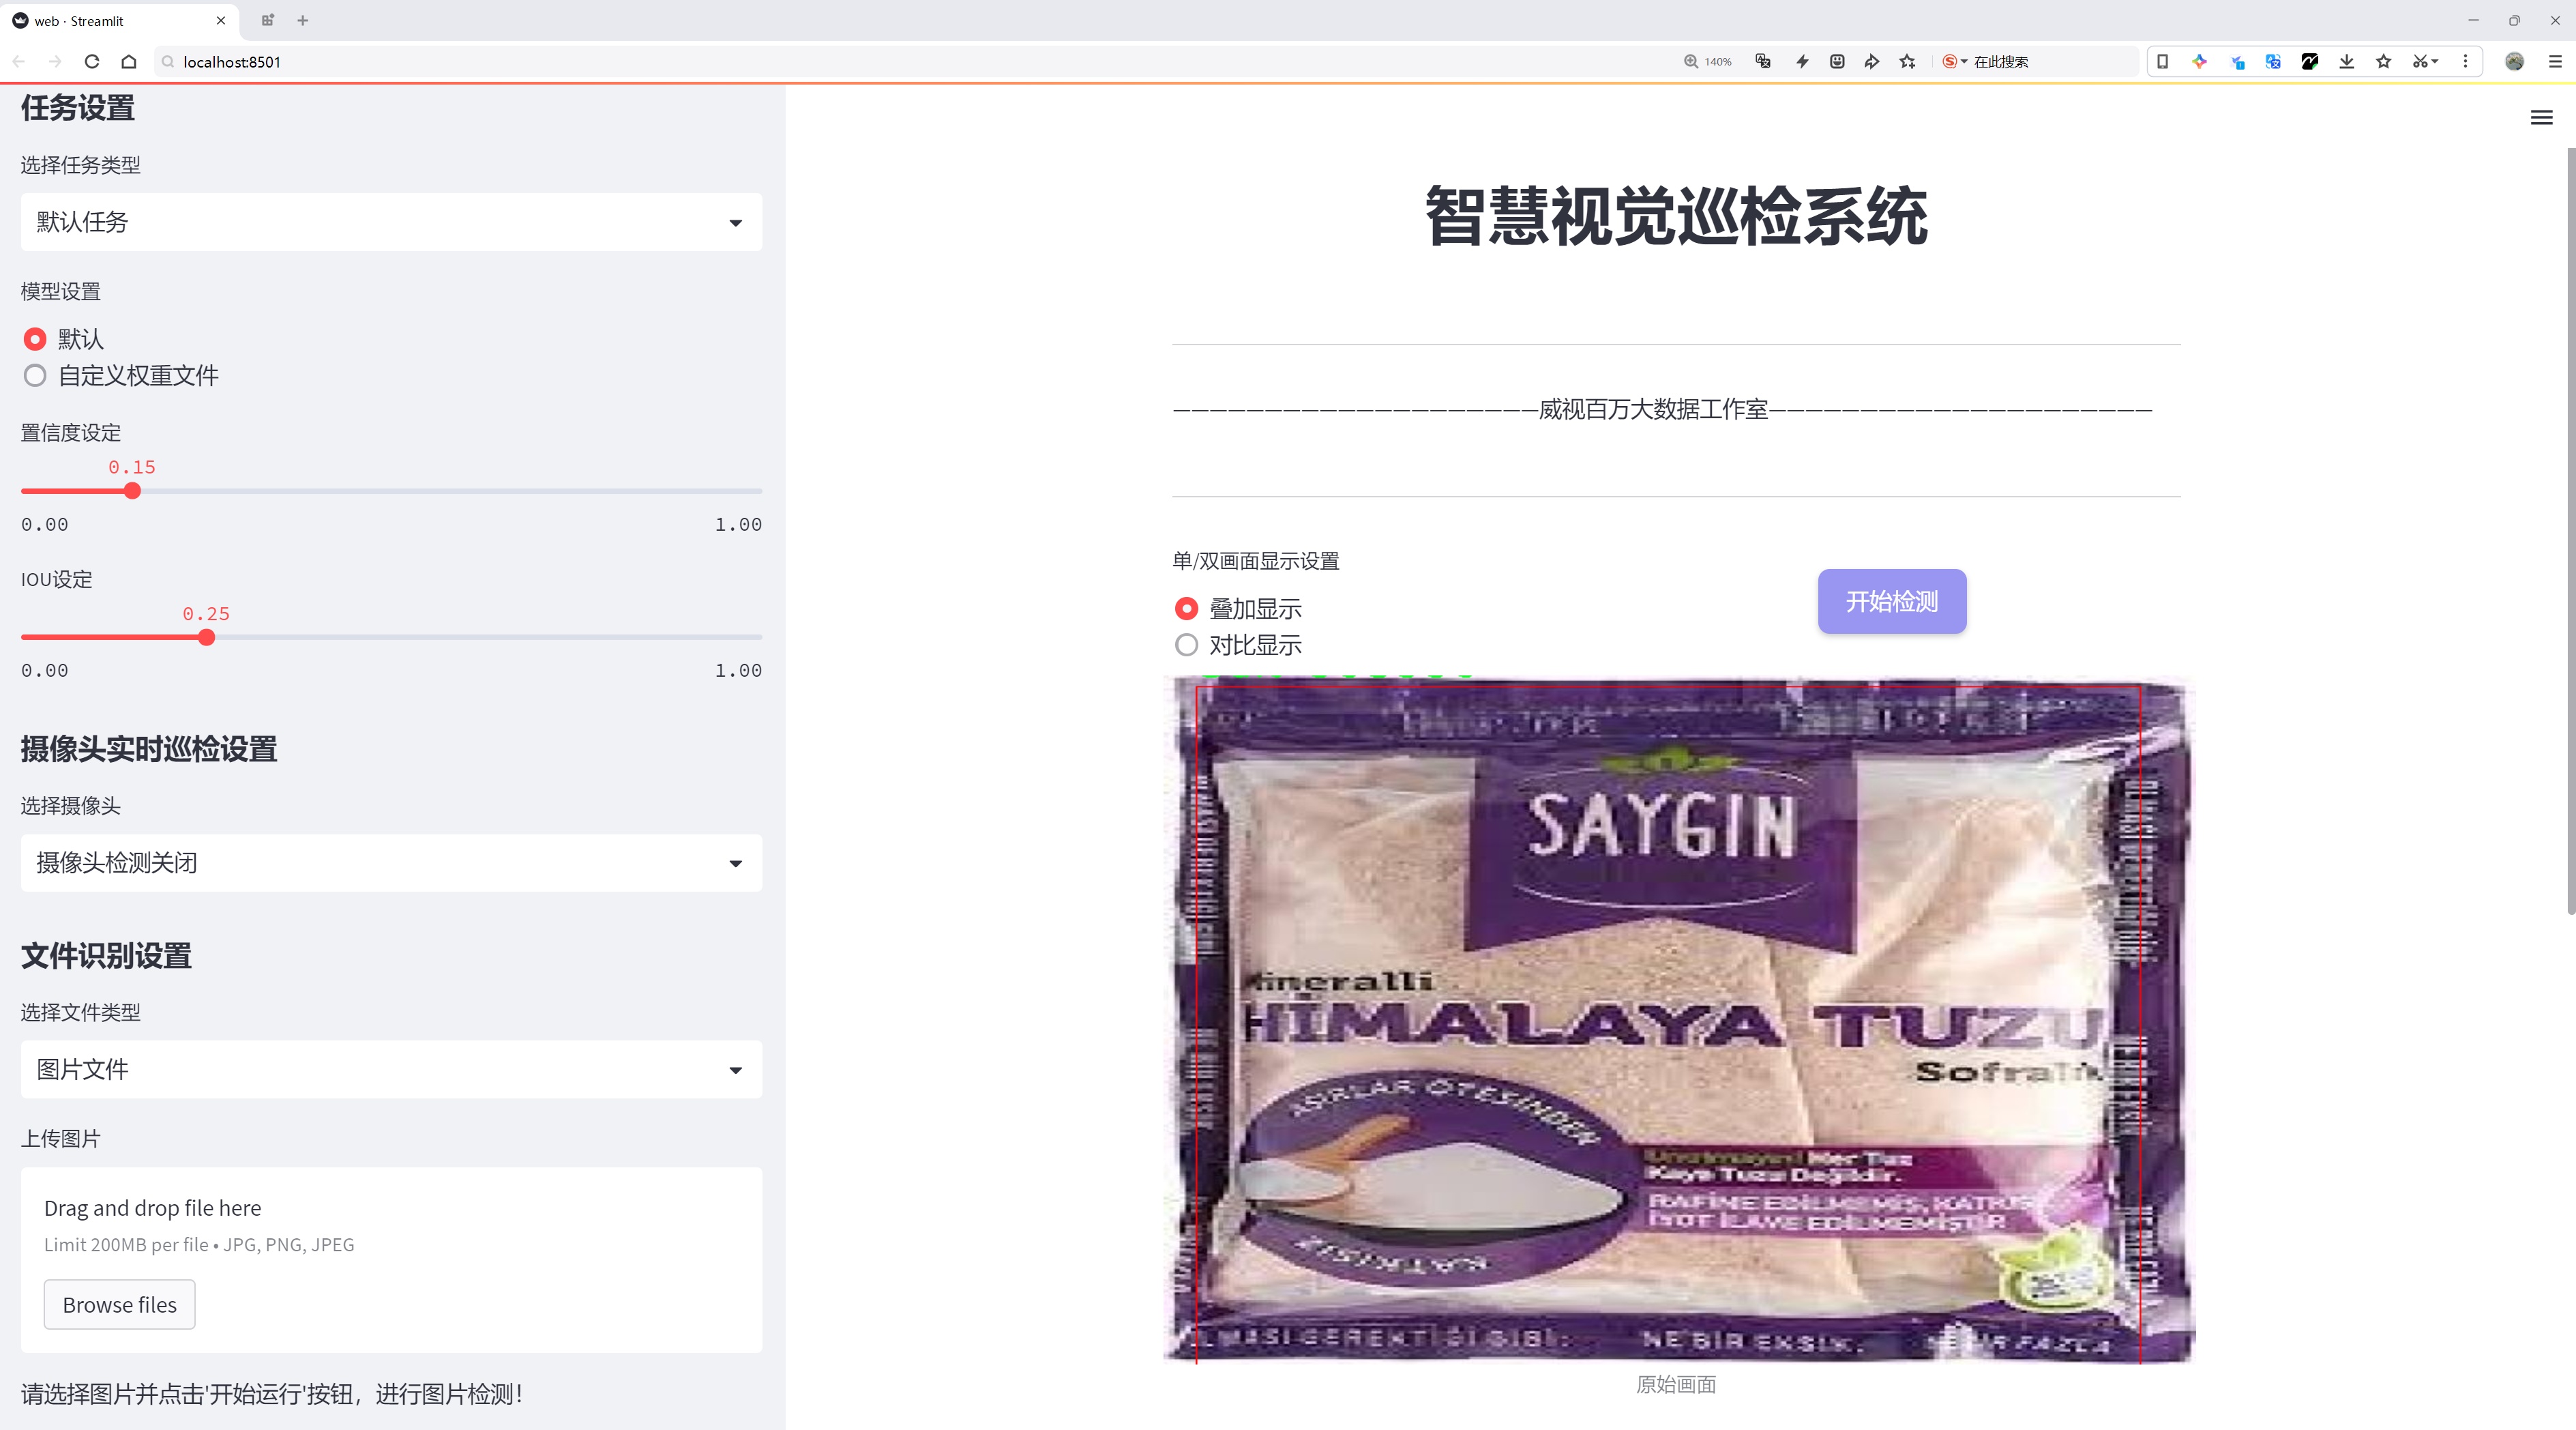Open the Streamlit app hamburger menu

click(2541, 118)
